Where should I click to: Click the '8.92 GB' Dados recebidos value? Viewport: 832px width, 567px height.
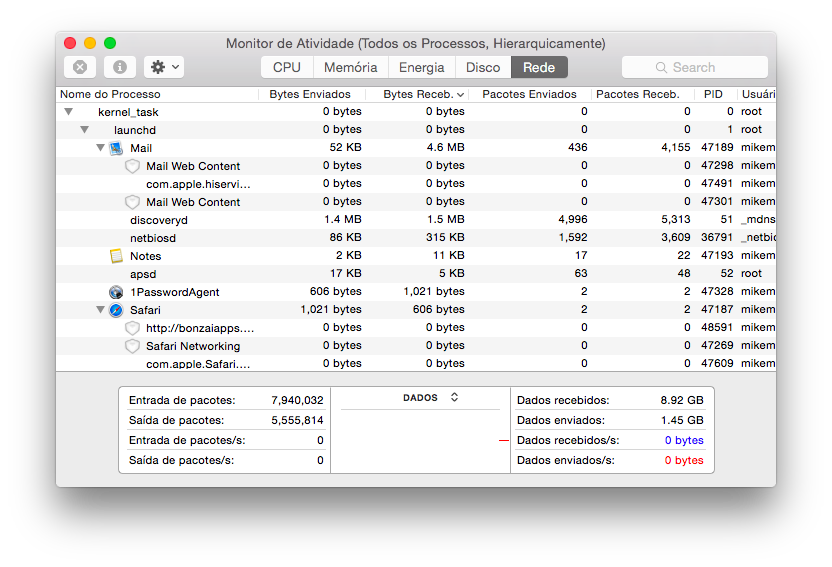682,400
